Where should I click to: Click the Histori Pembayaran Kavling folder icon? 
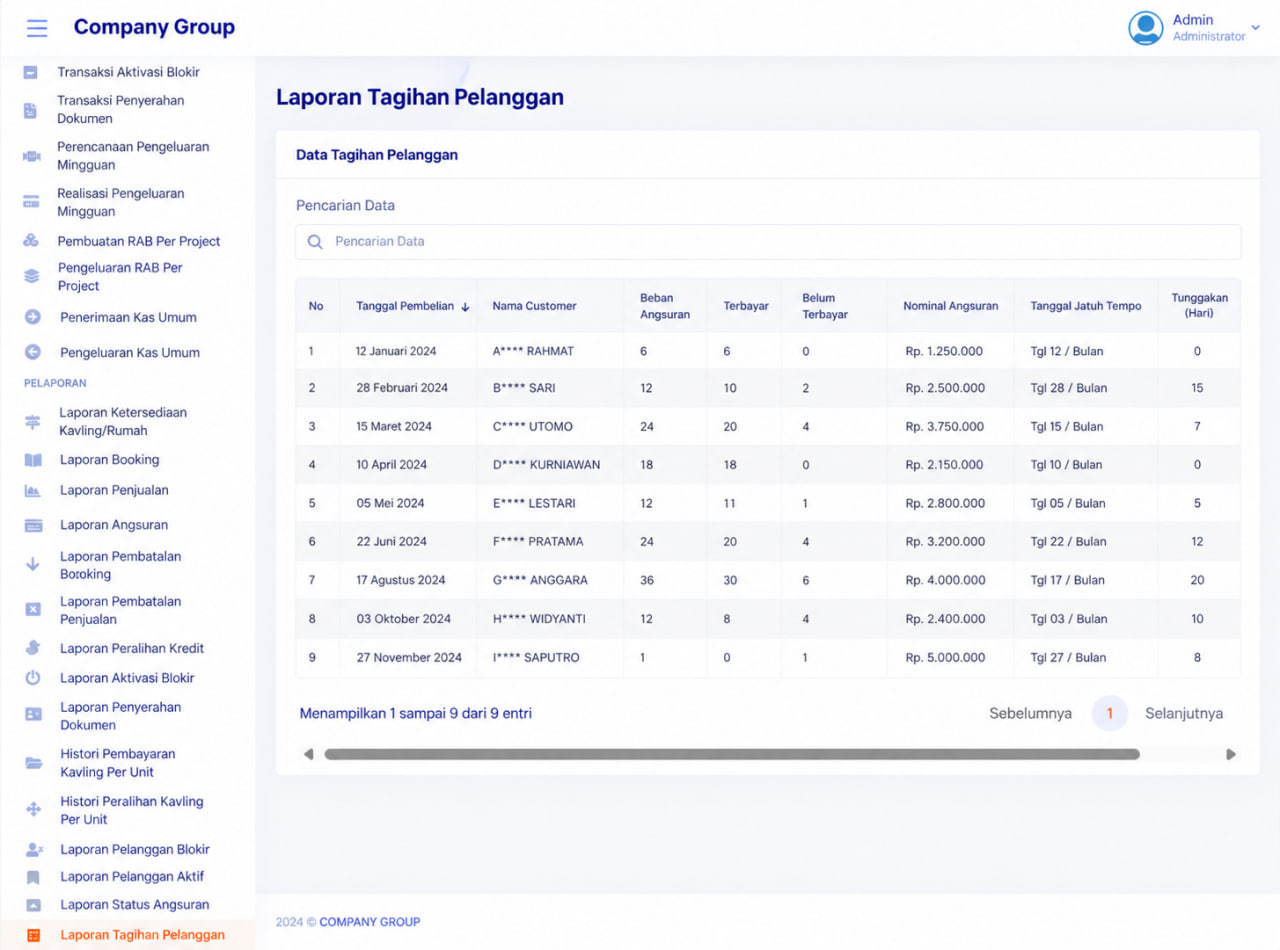tap(33, 763)
